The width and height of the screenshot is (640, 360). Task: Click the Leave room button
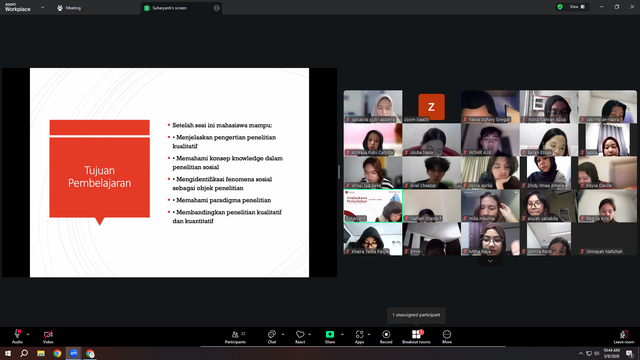coord(624,337)
